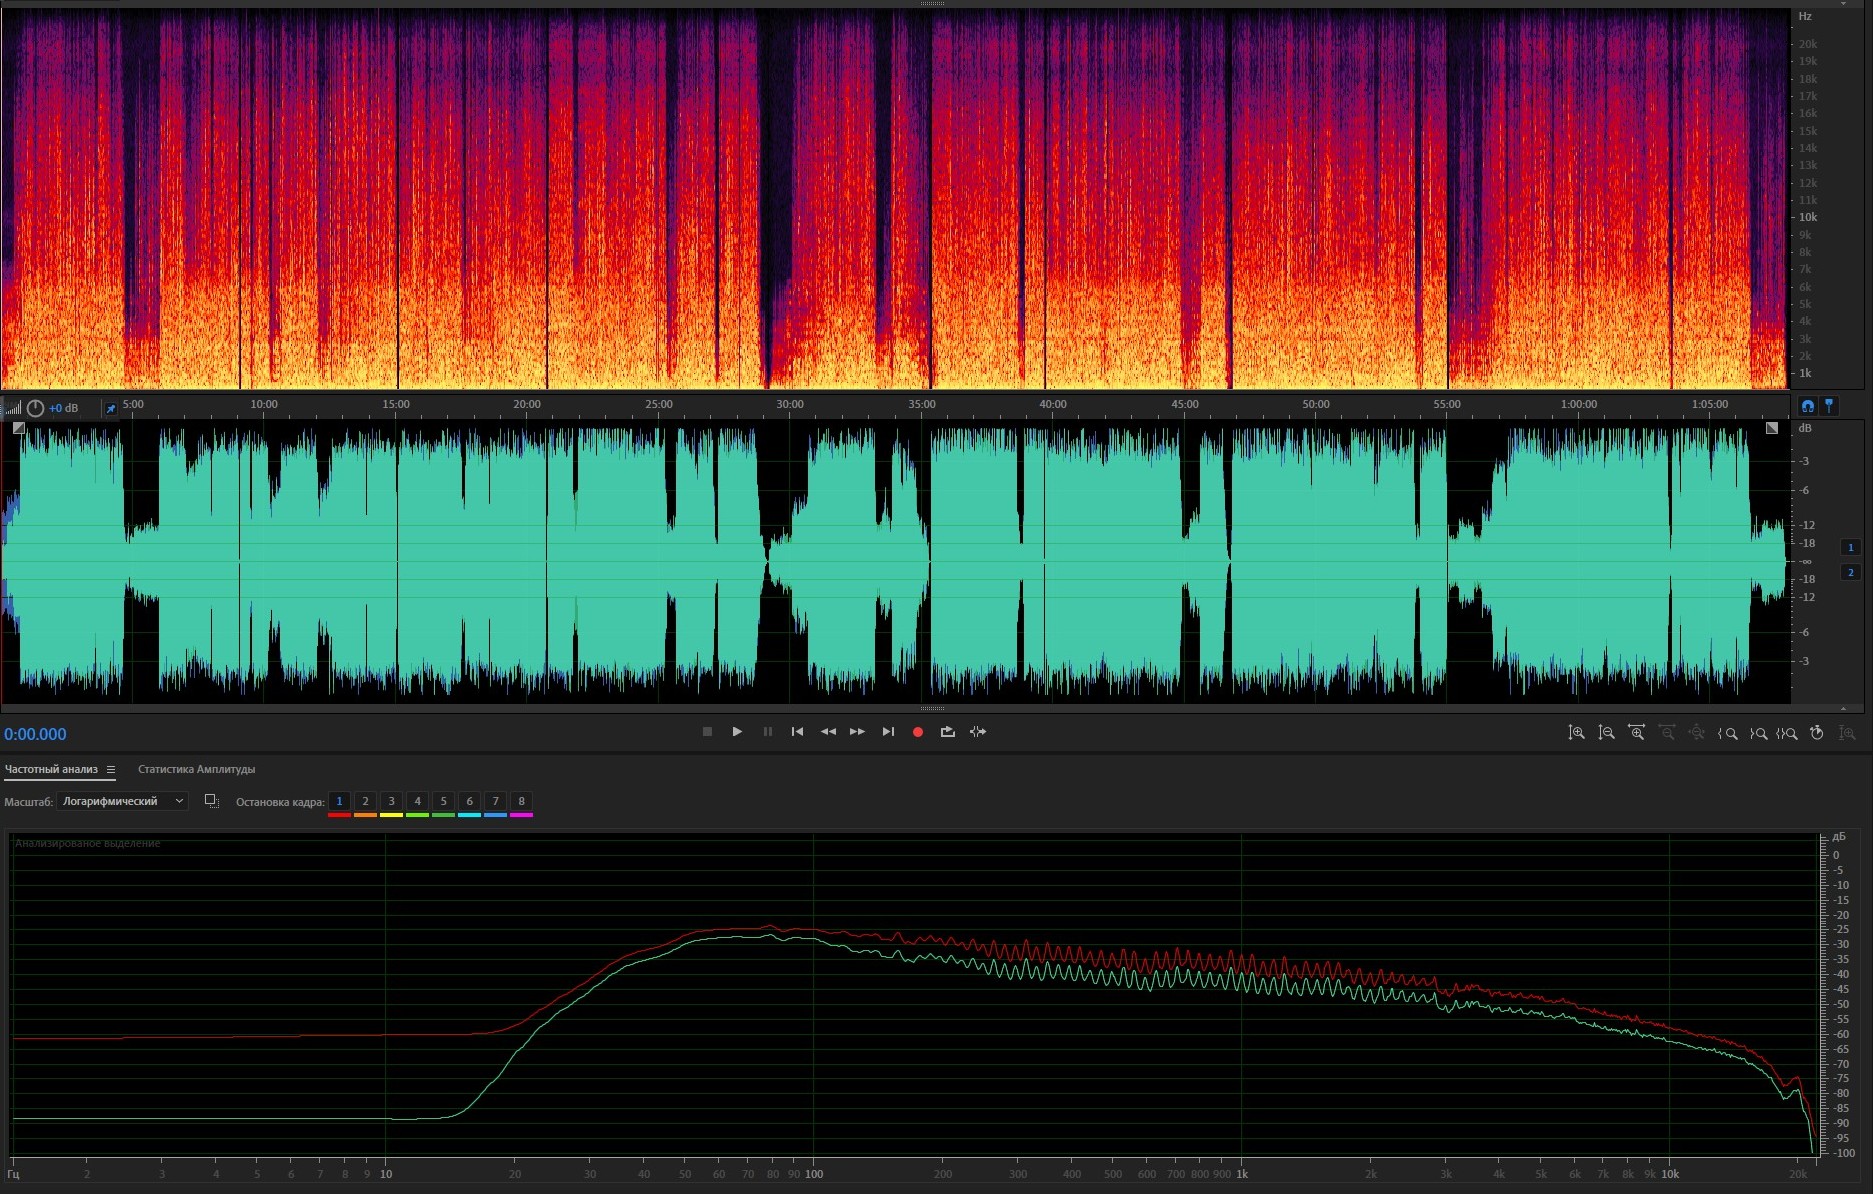
Task: Click the 1k label on frequency axis
Action: point(1242,1174)
